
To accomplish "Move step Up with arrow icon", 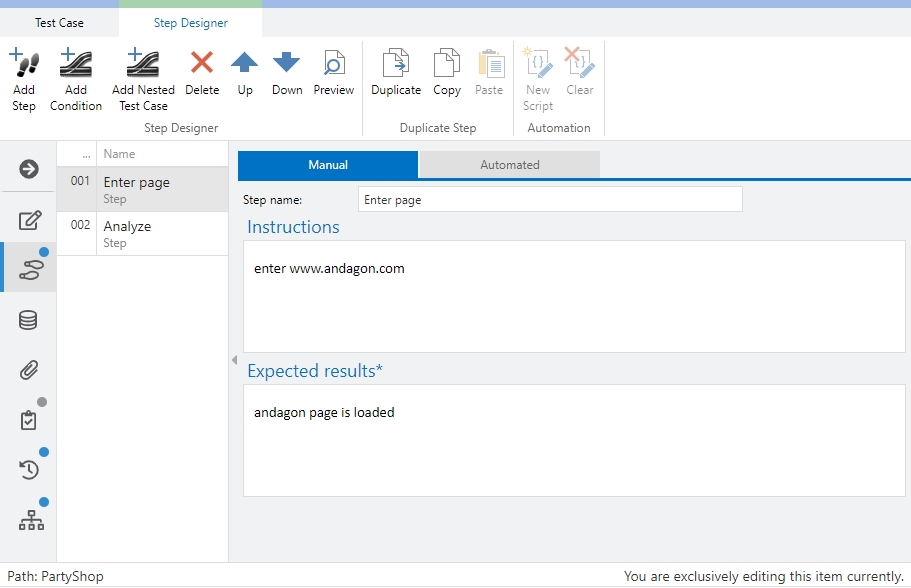I will click(x=245, y=64).
